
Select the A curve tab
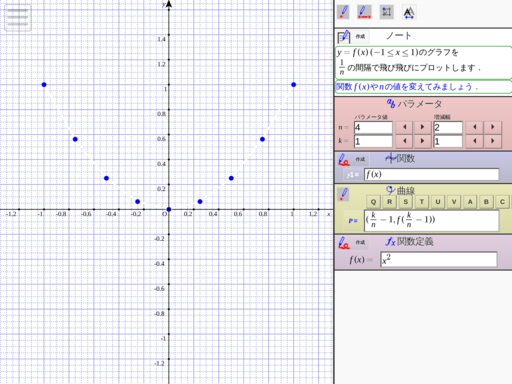point(470,202)
